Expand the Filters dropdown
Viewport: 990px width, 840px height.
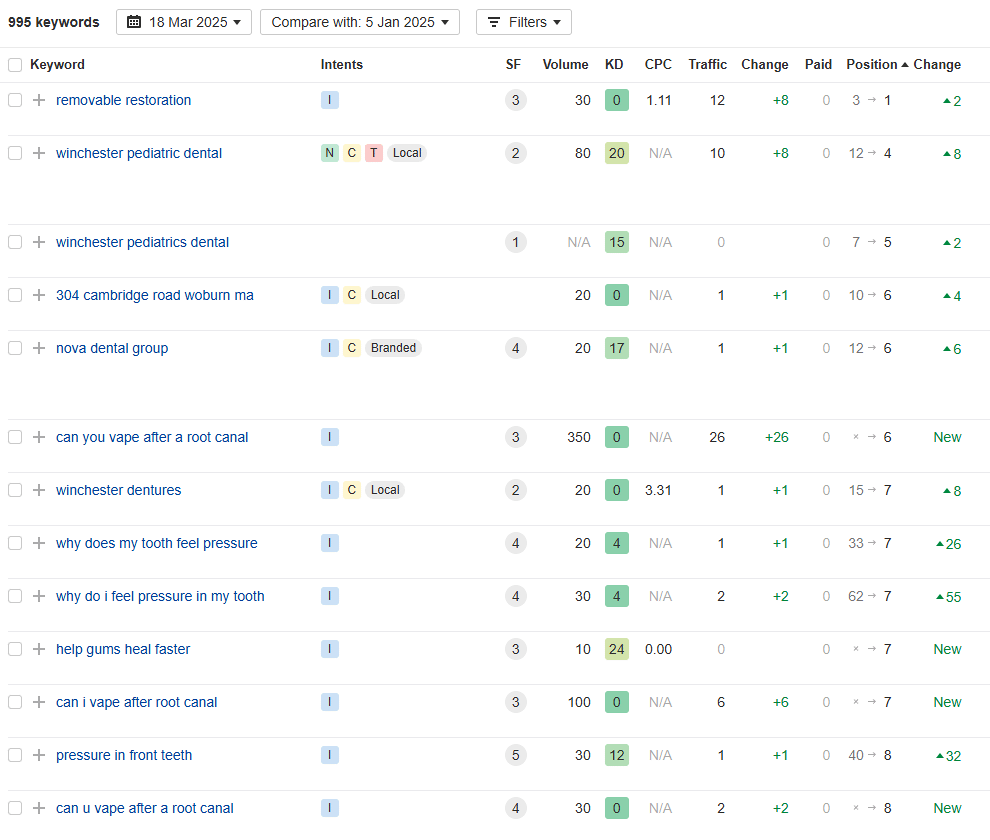point(523,22)
